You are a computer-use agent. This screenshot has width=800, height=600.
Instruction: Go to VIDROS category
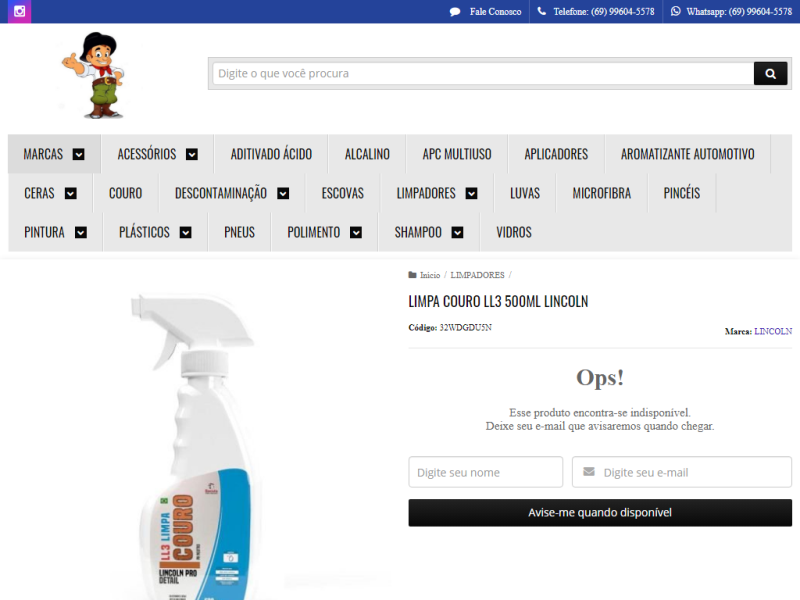coord(514,233)
